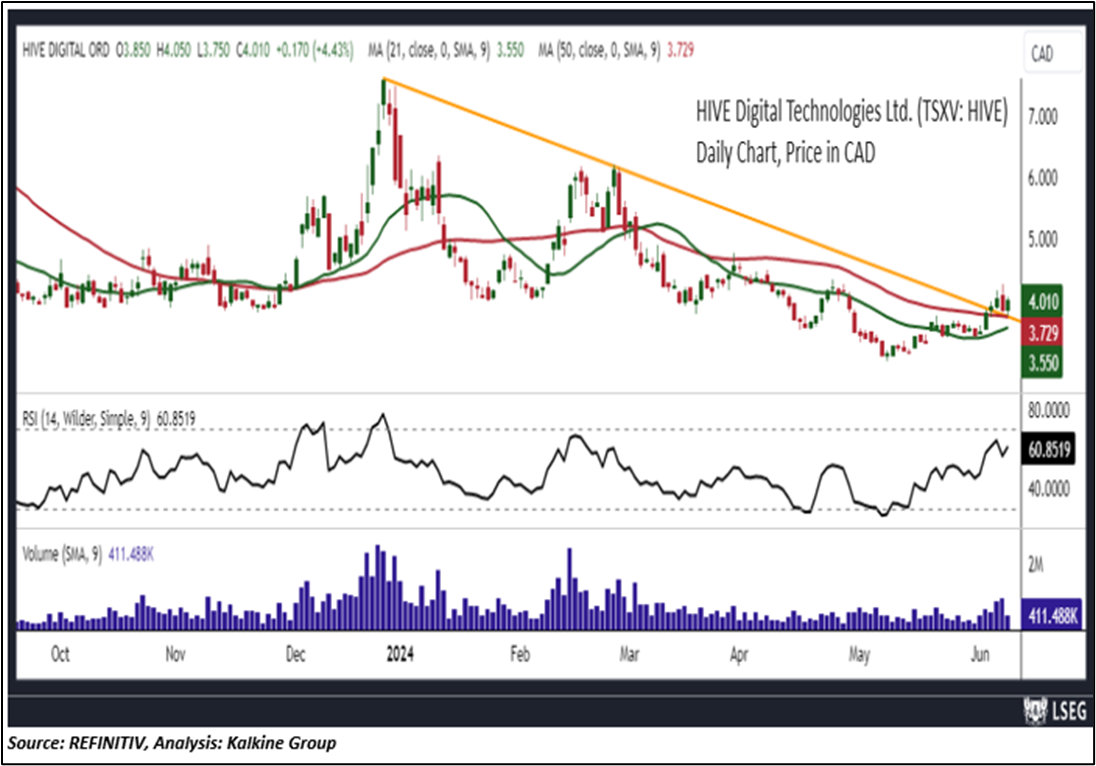Screen dimensions: 1096x766
Task: Click the chart title HIVE Digital Technologies Ltd.
Action: point(851,112)
